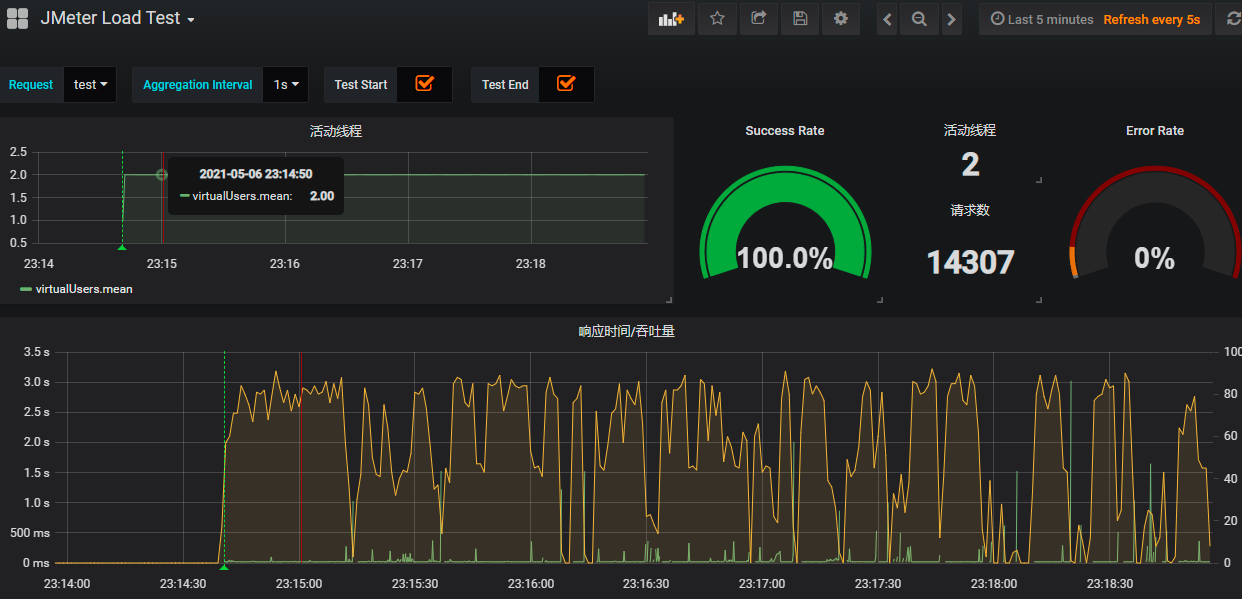
Task: Expand the Request variable dropdown
Action: pos(90,85)
